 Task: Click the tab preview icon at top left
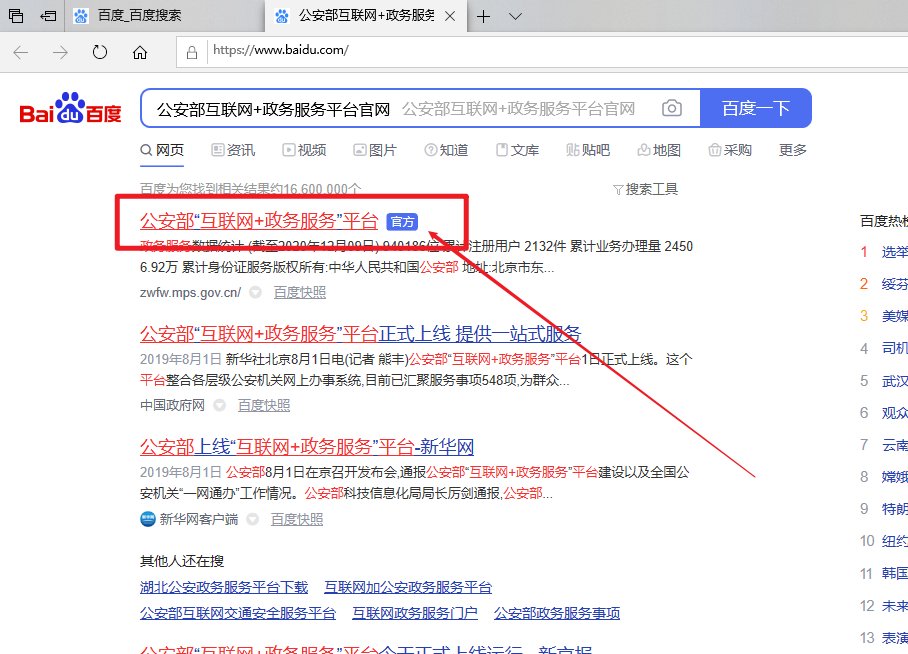[14, 16]
